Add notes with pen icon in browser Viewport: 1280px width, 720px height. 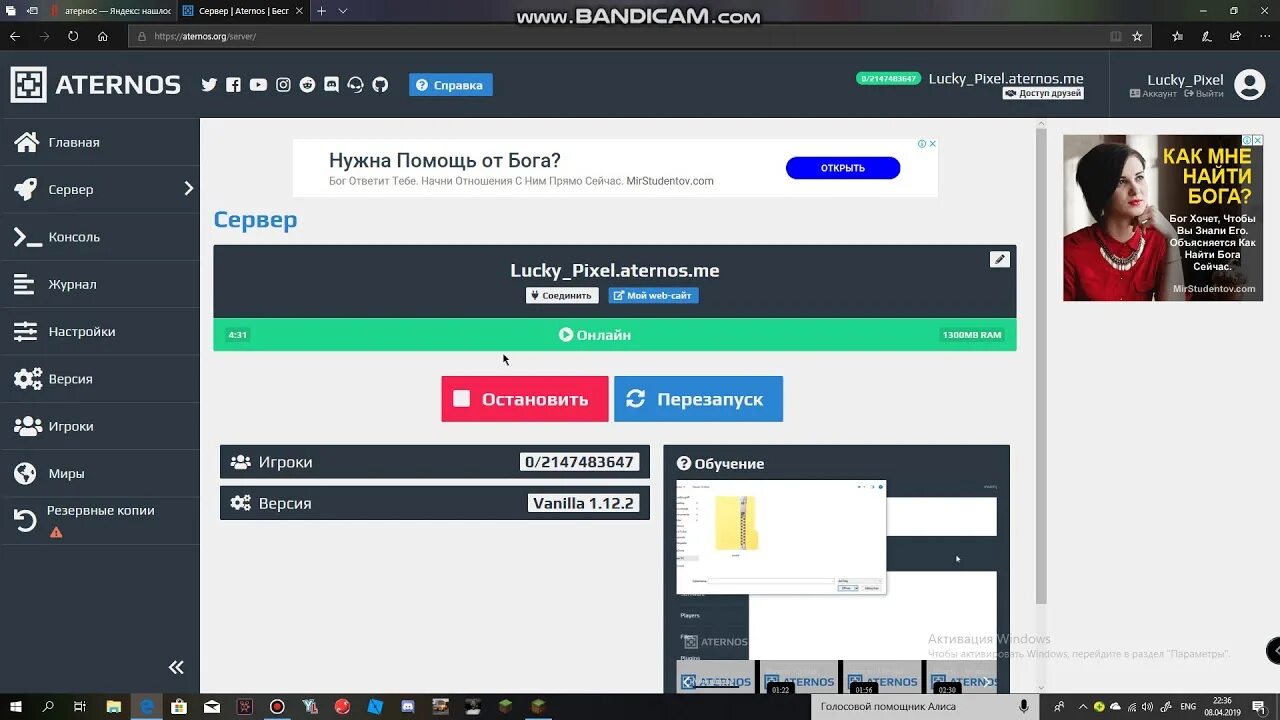[1207, 36]
